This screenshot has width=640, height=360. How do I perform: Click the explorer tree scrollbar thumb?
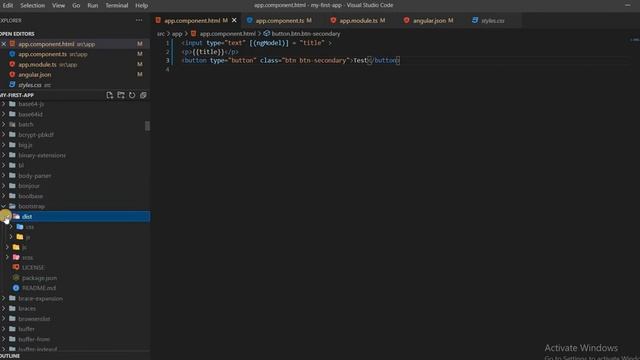[x=147, y=126]
